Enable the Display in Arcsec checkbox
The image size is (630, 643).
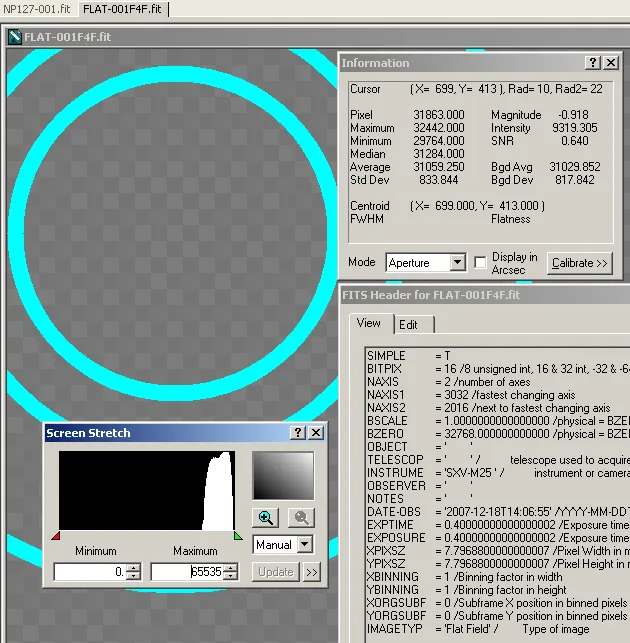pos(480,263)
